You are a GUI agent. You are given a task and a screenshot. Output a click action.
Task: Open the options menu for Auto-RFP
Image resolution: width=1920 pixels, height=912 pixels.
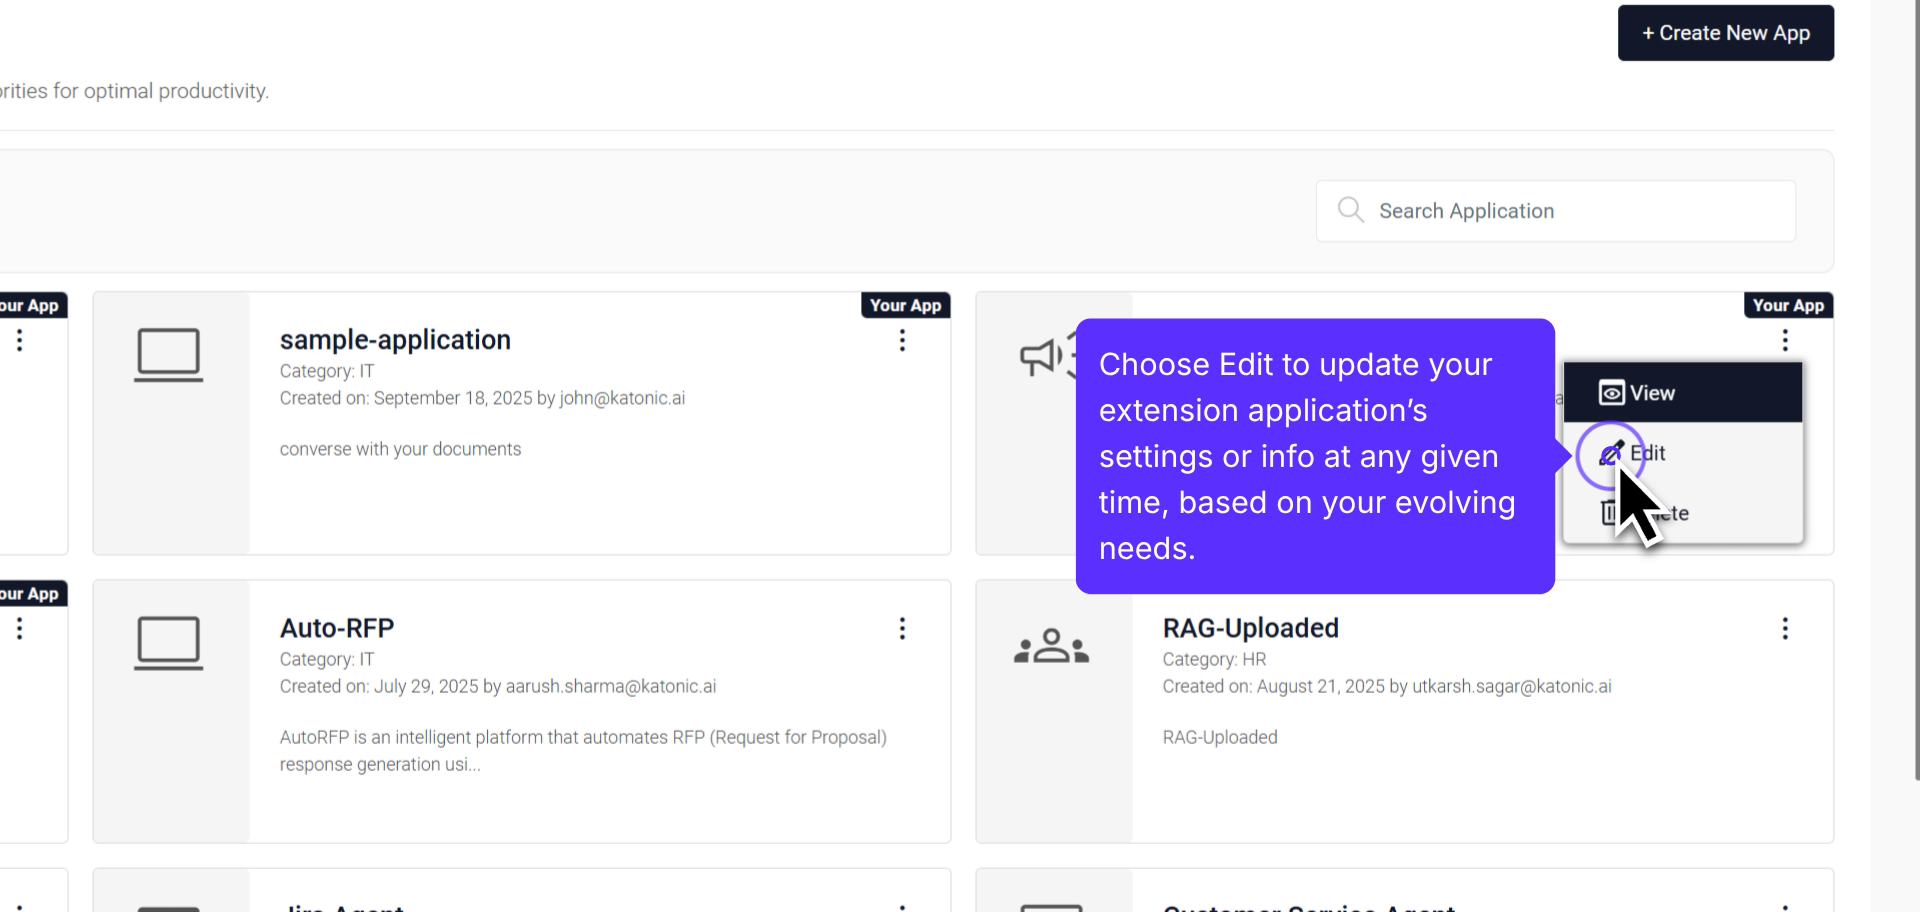(x=902, y=628)
